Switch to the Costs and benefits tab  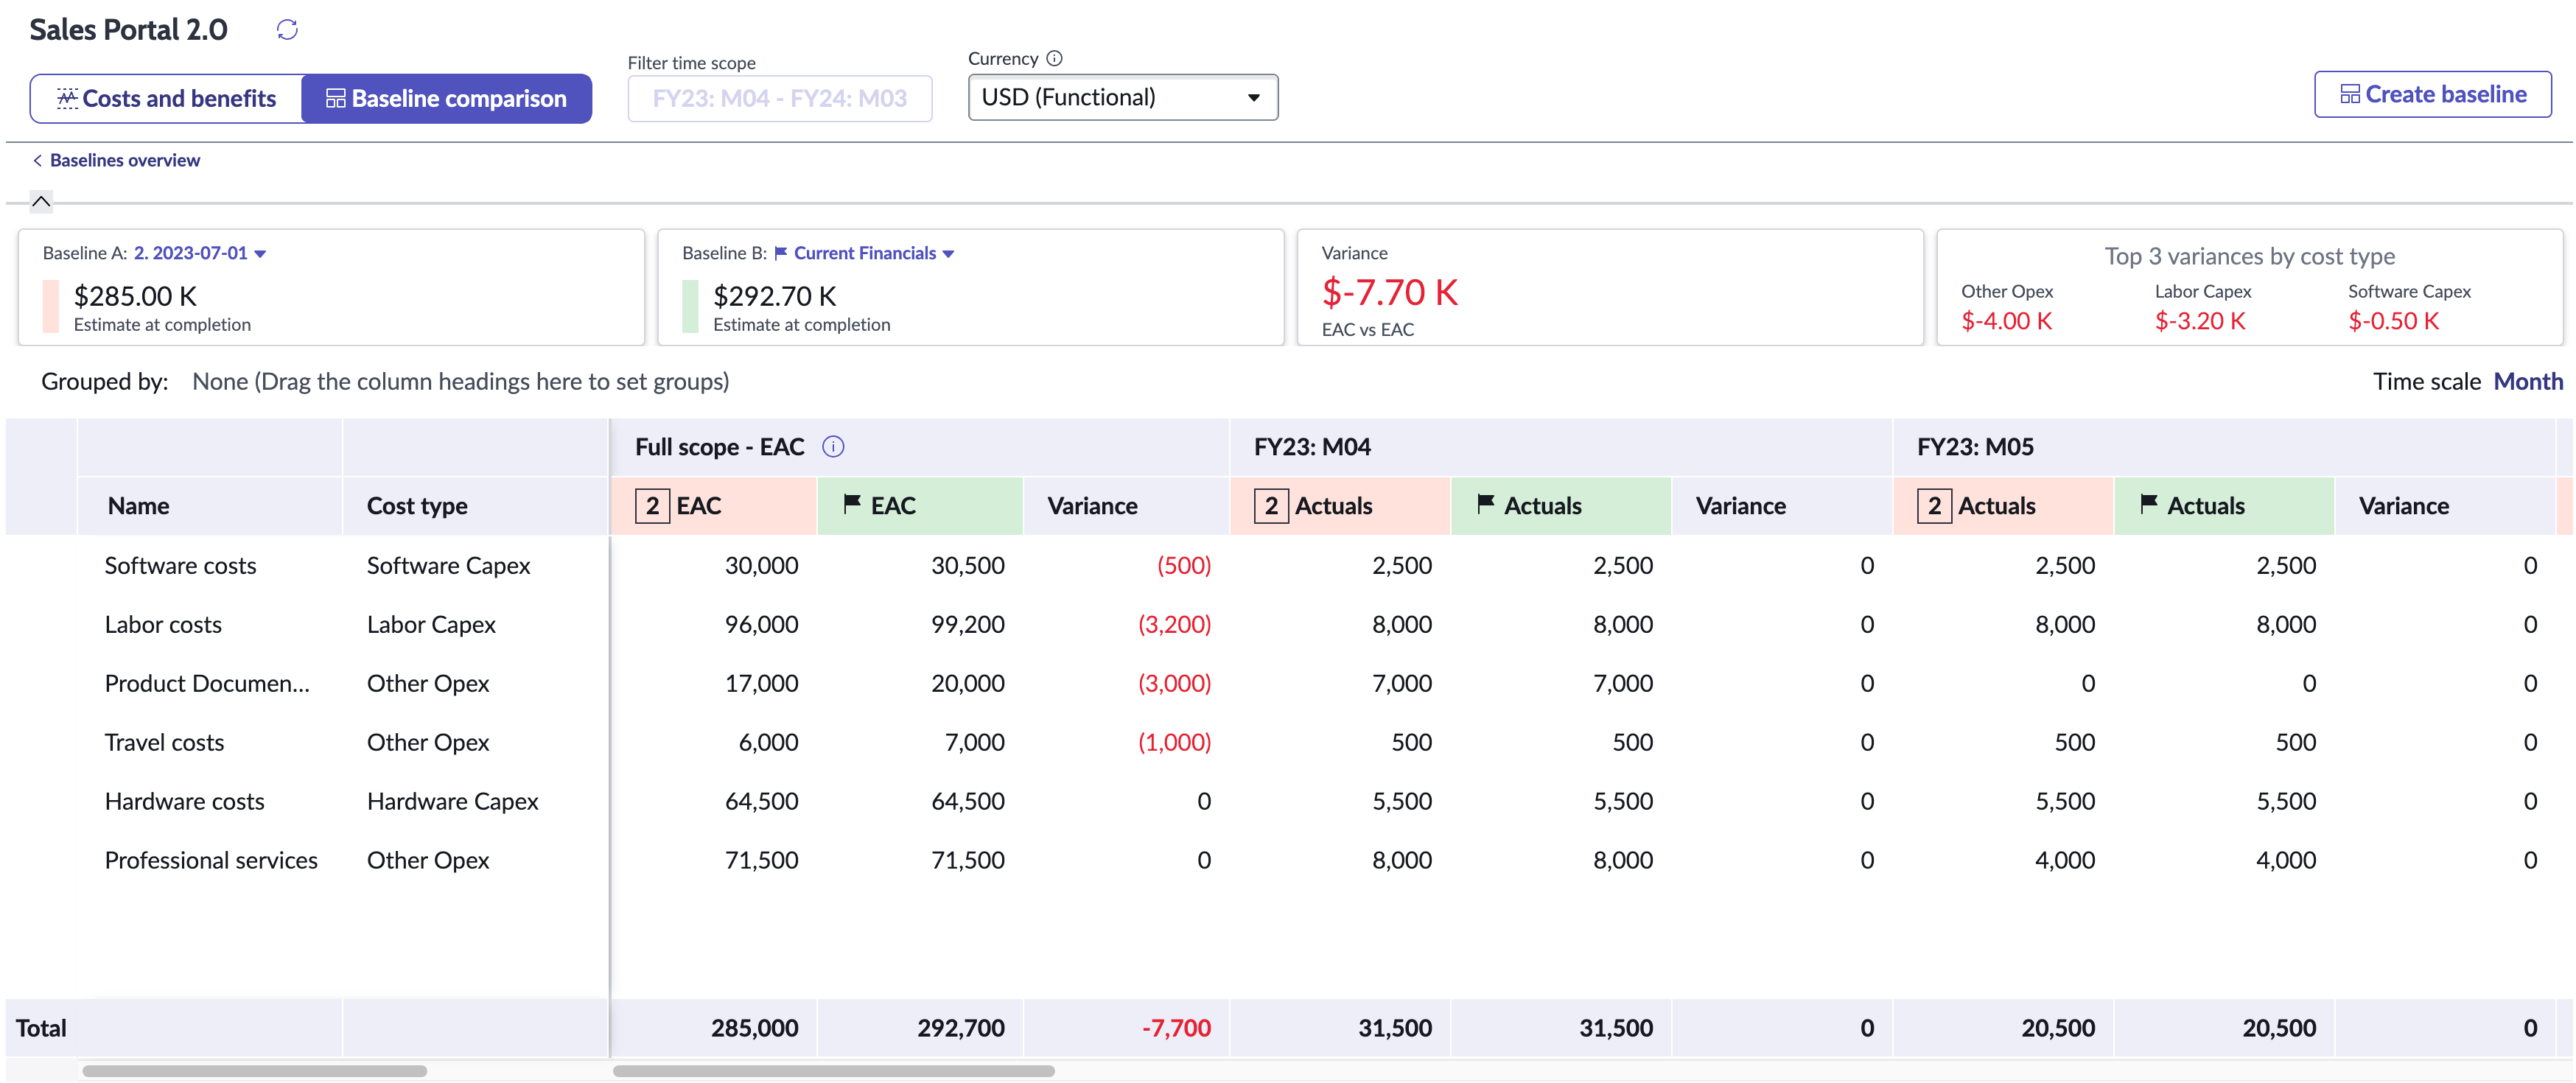tap(167, 98)
